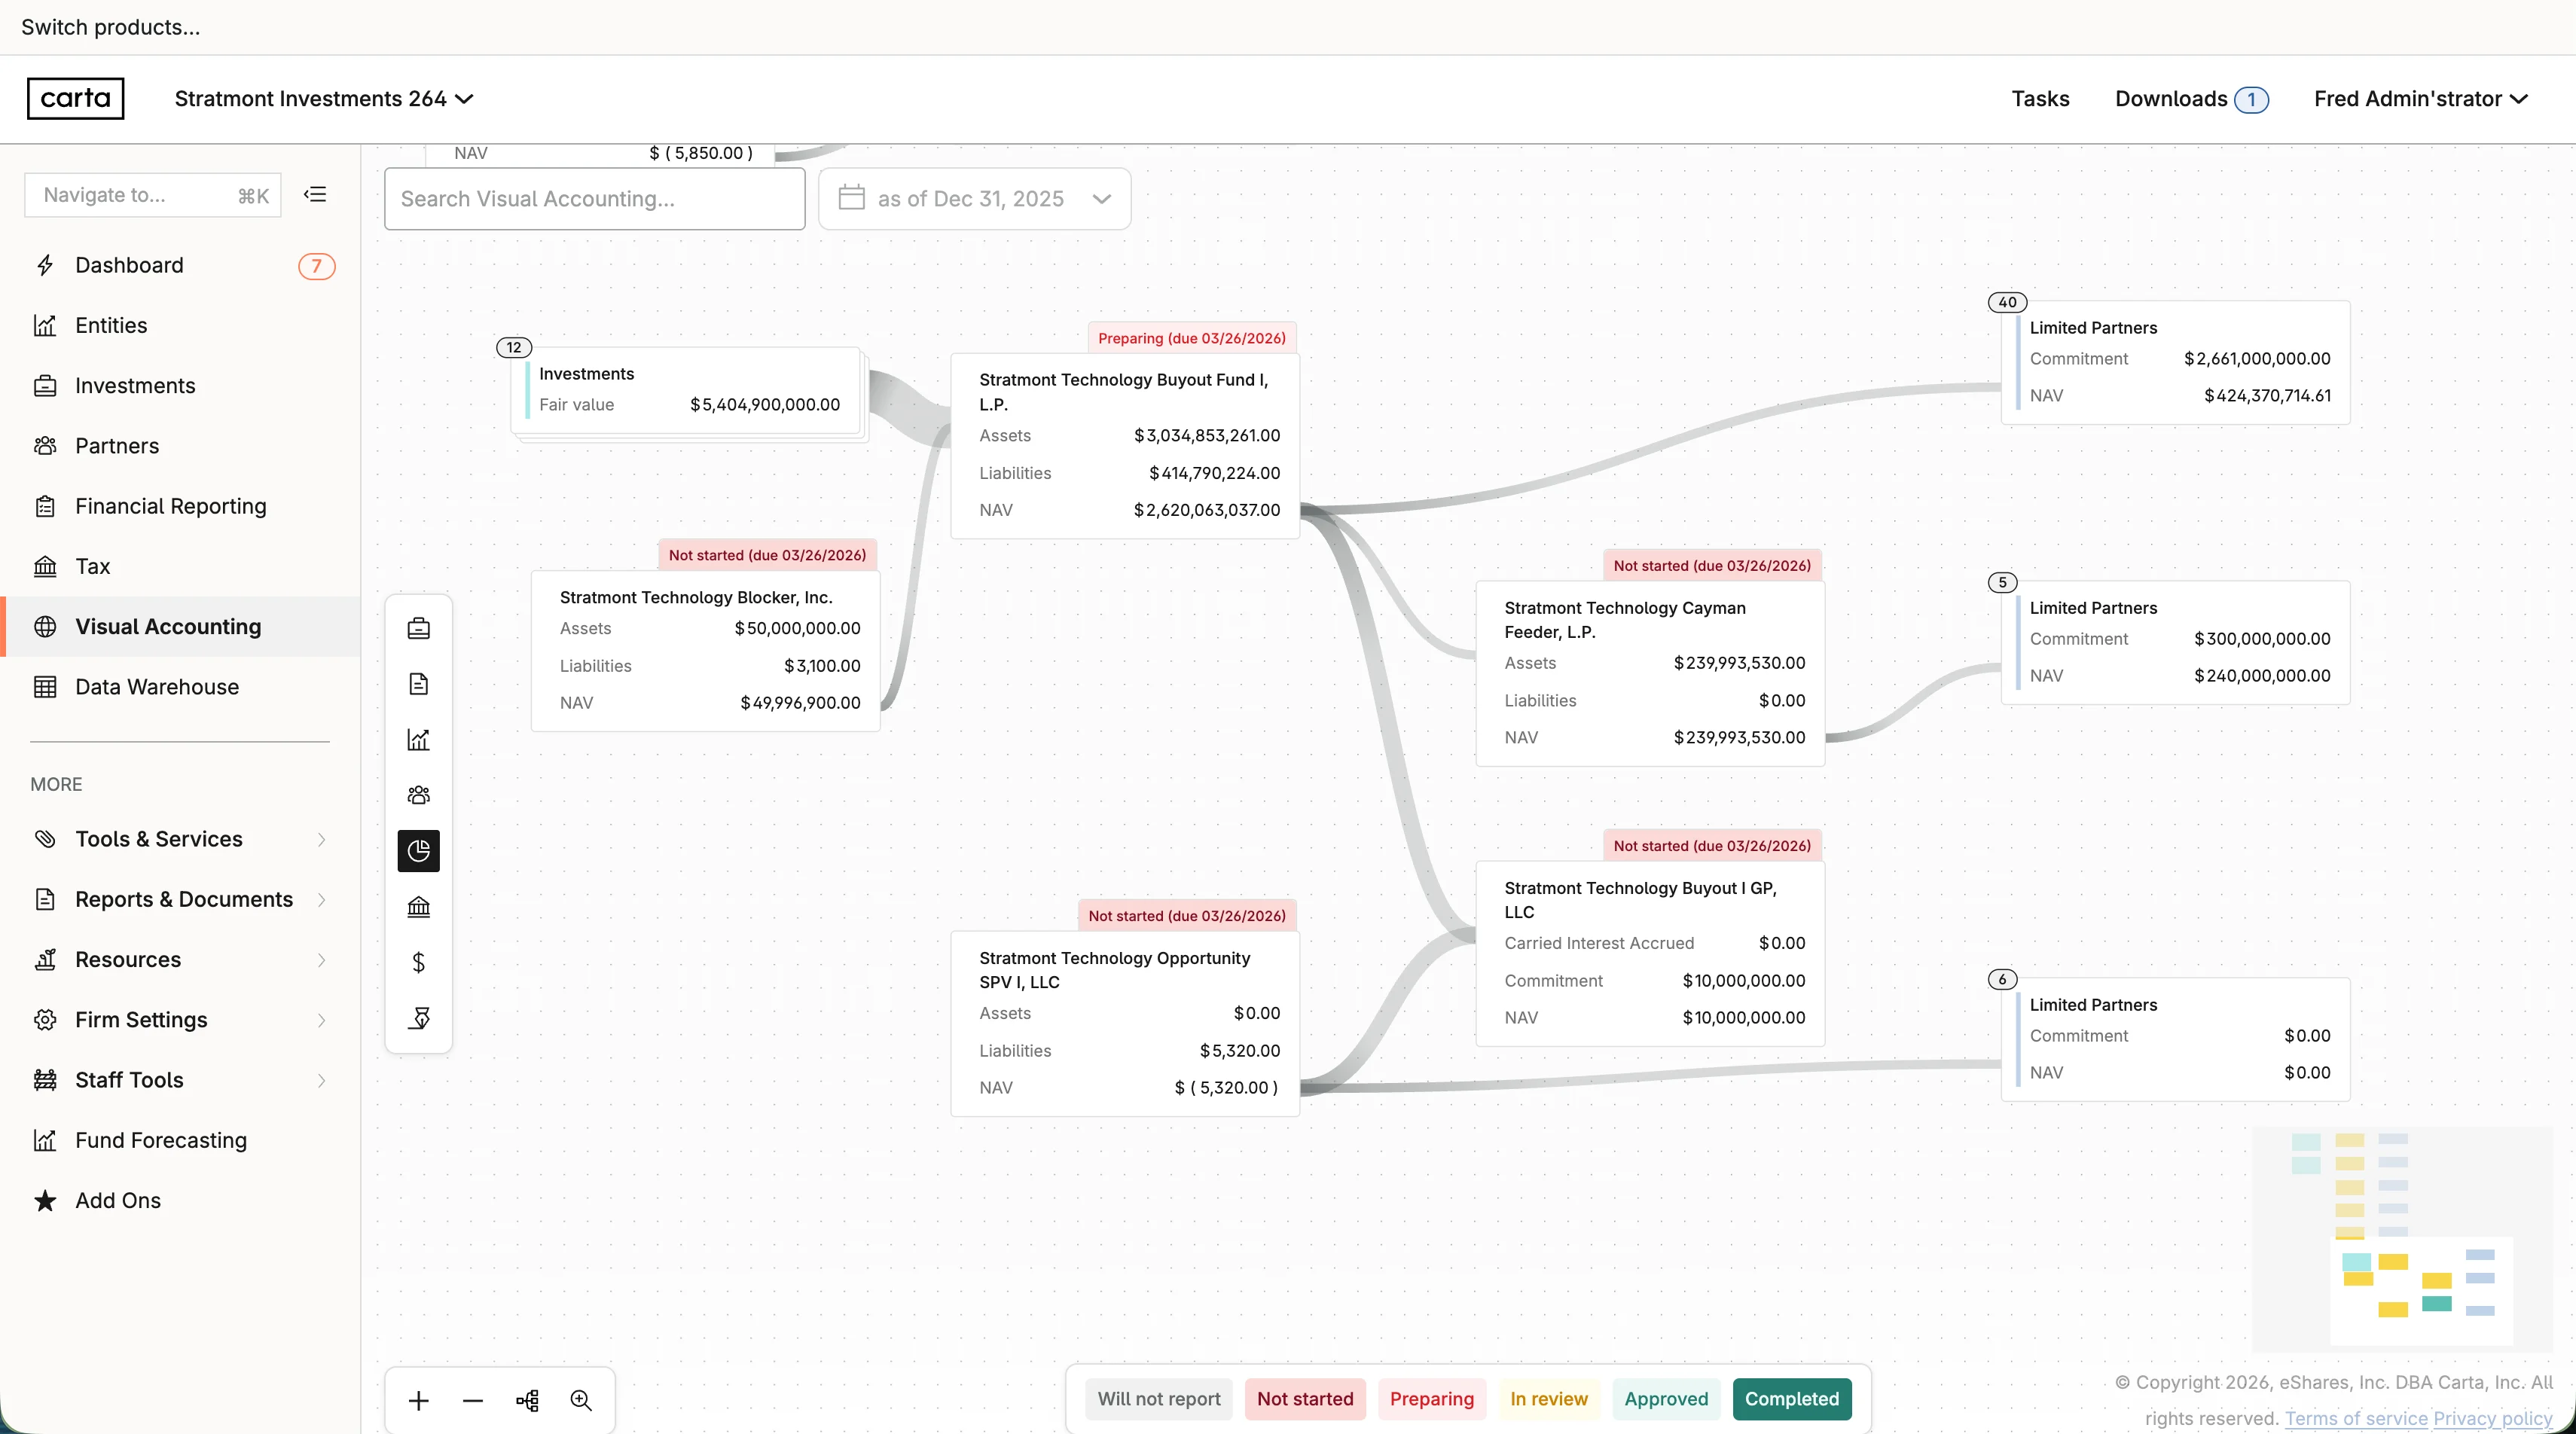Image resolution: width=2576 pixels, height=1434 pixels.
Task: Toggle the In review status filter
Action: [x=1549, y=1398]
